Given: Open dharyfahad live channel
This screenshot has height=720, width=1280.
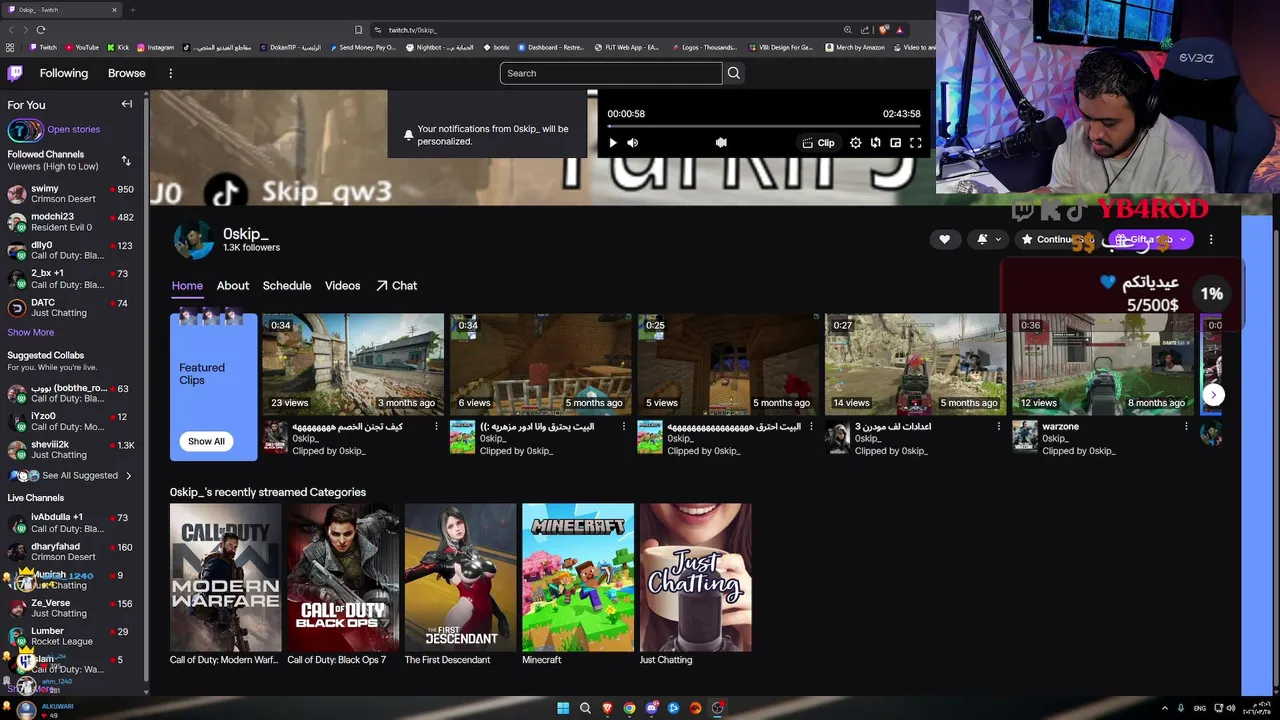Looking at the screenshot, I should [x=72, y=552].
